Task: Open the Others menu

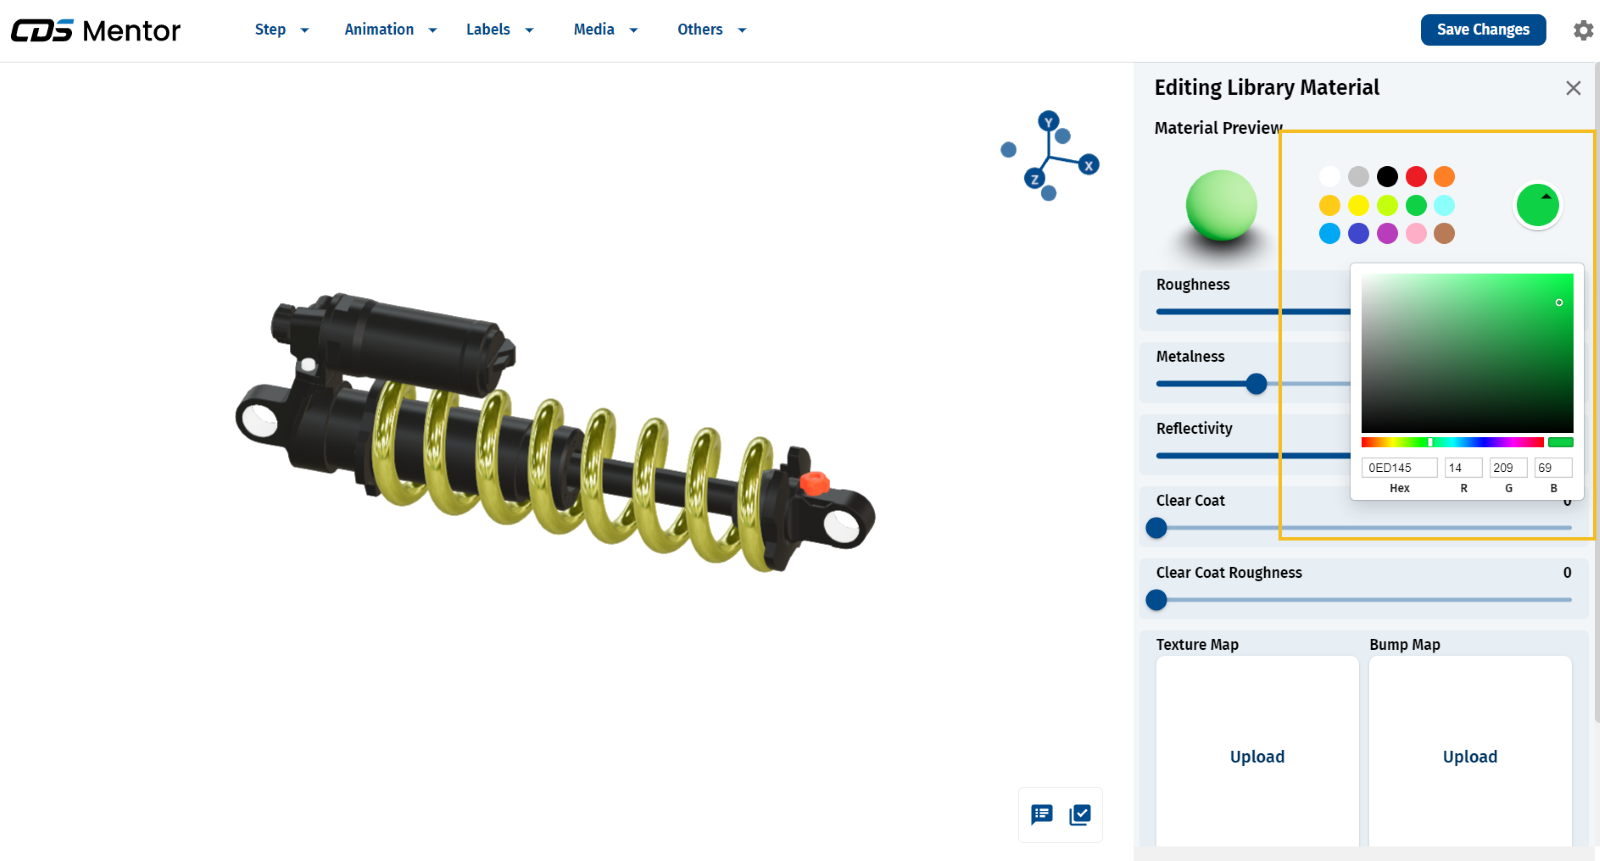Action: tap(711, 30)
